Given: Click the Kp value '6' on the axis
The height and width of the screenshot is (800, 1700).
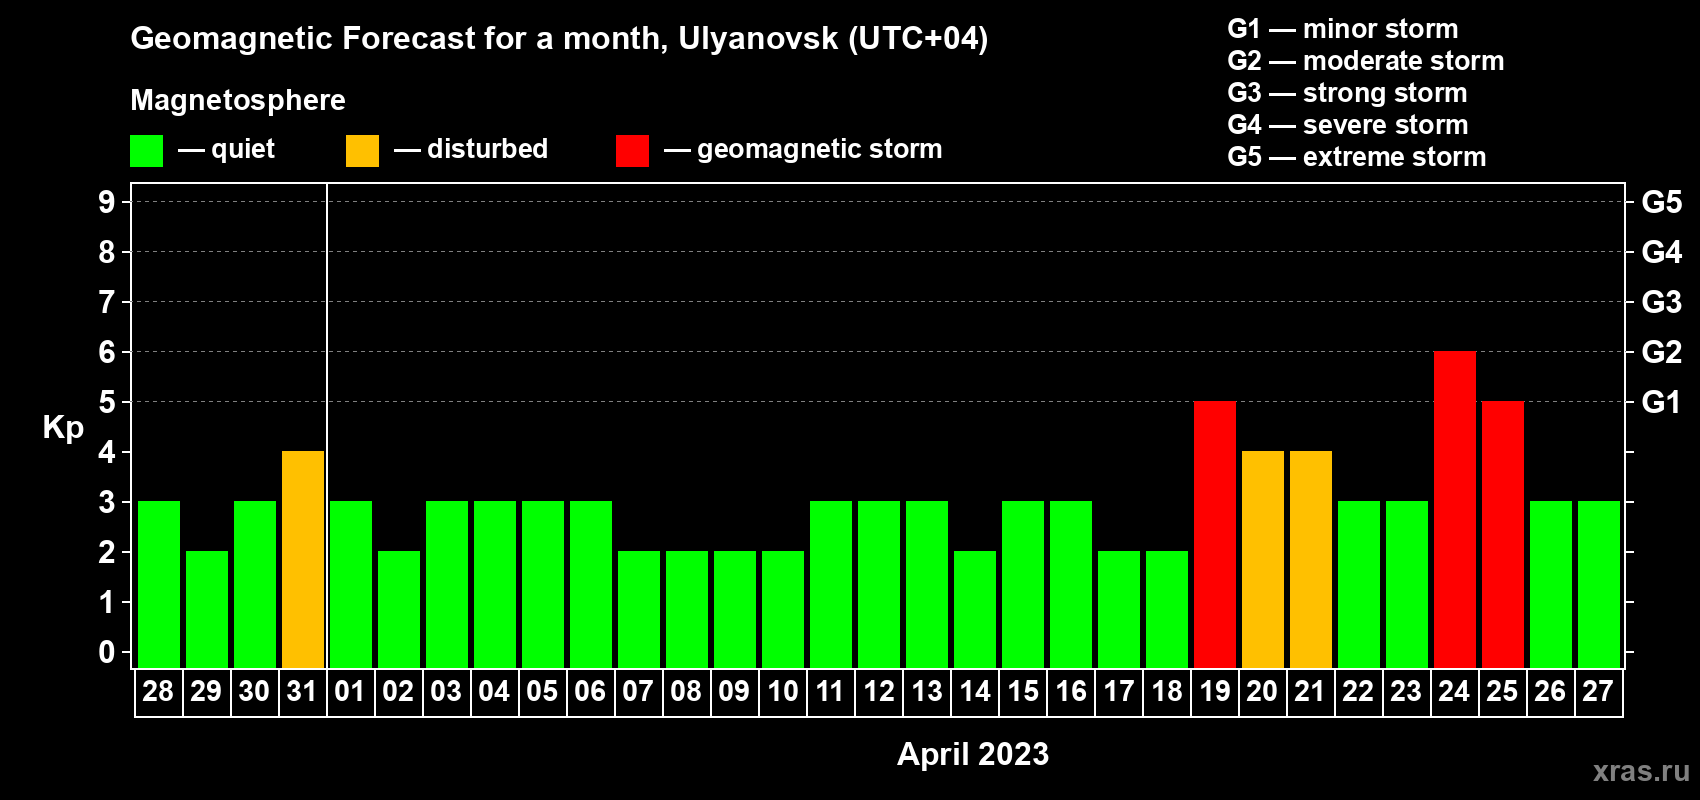Looking at the screenshot, I should click(107, 352).
